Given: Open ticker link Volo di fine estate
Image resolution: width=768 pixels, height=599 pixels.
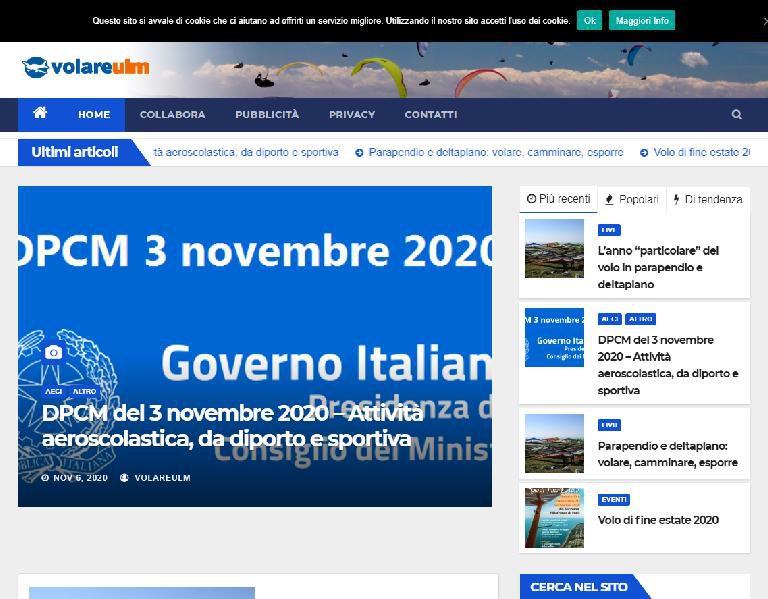Looking at the screenshot, I should [x=701, y=152].
